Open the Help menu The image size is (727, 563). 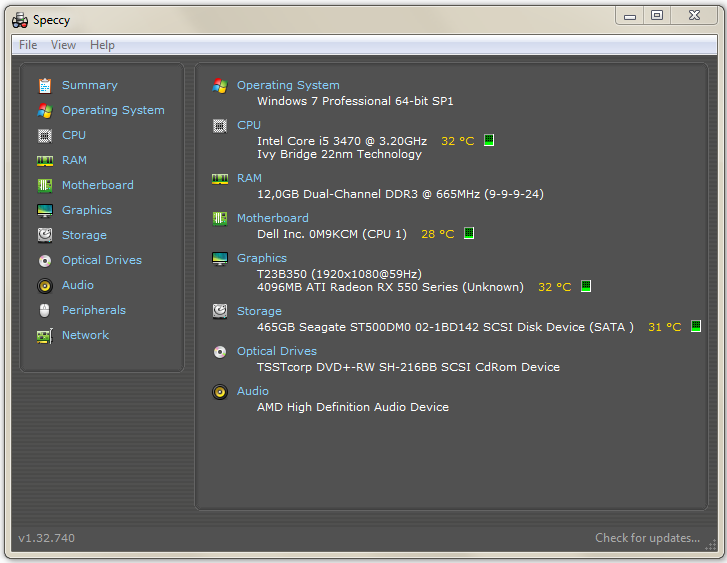coord(102,45)
